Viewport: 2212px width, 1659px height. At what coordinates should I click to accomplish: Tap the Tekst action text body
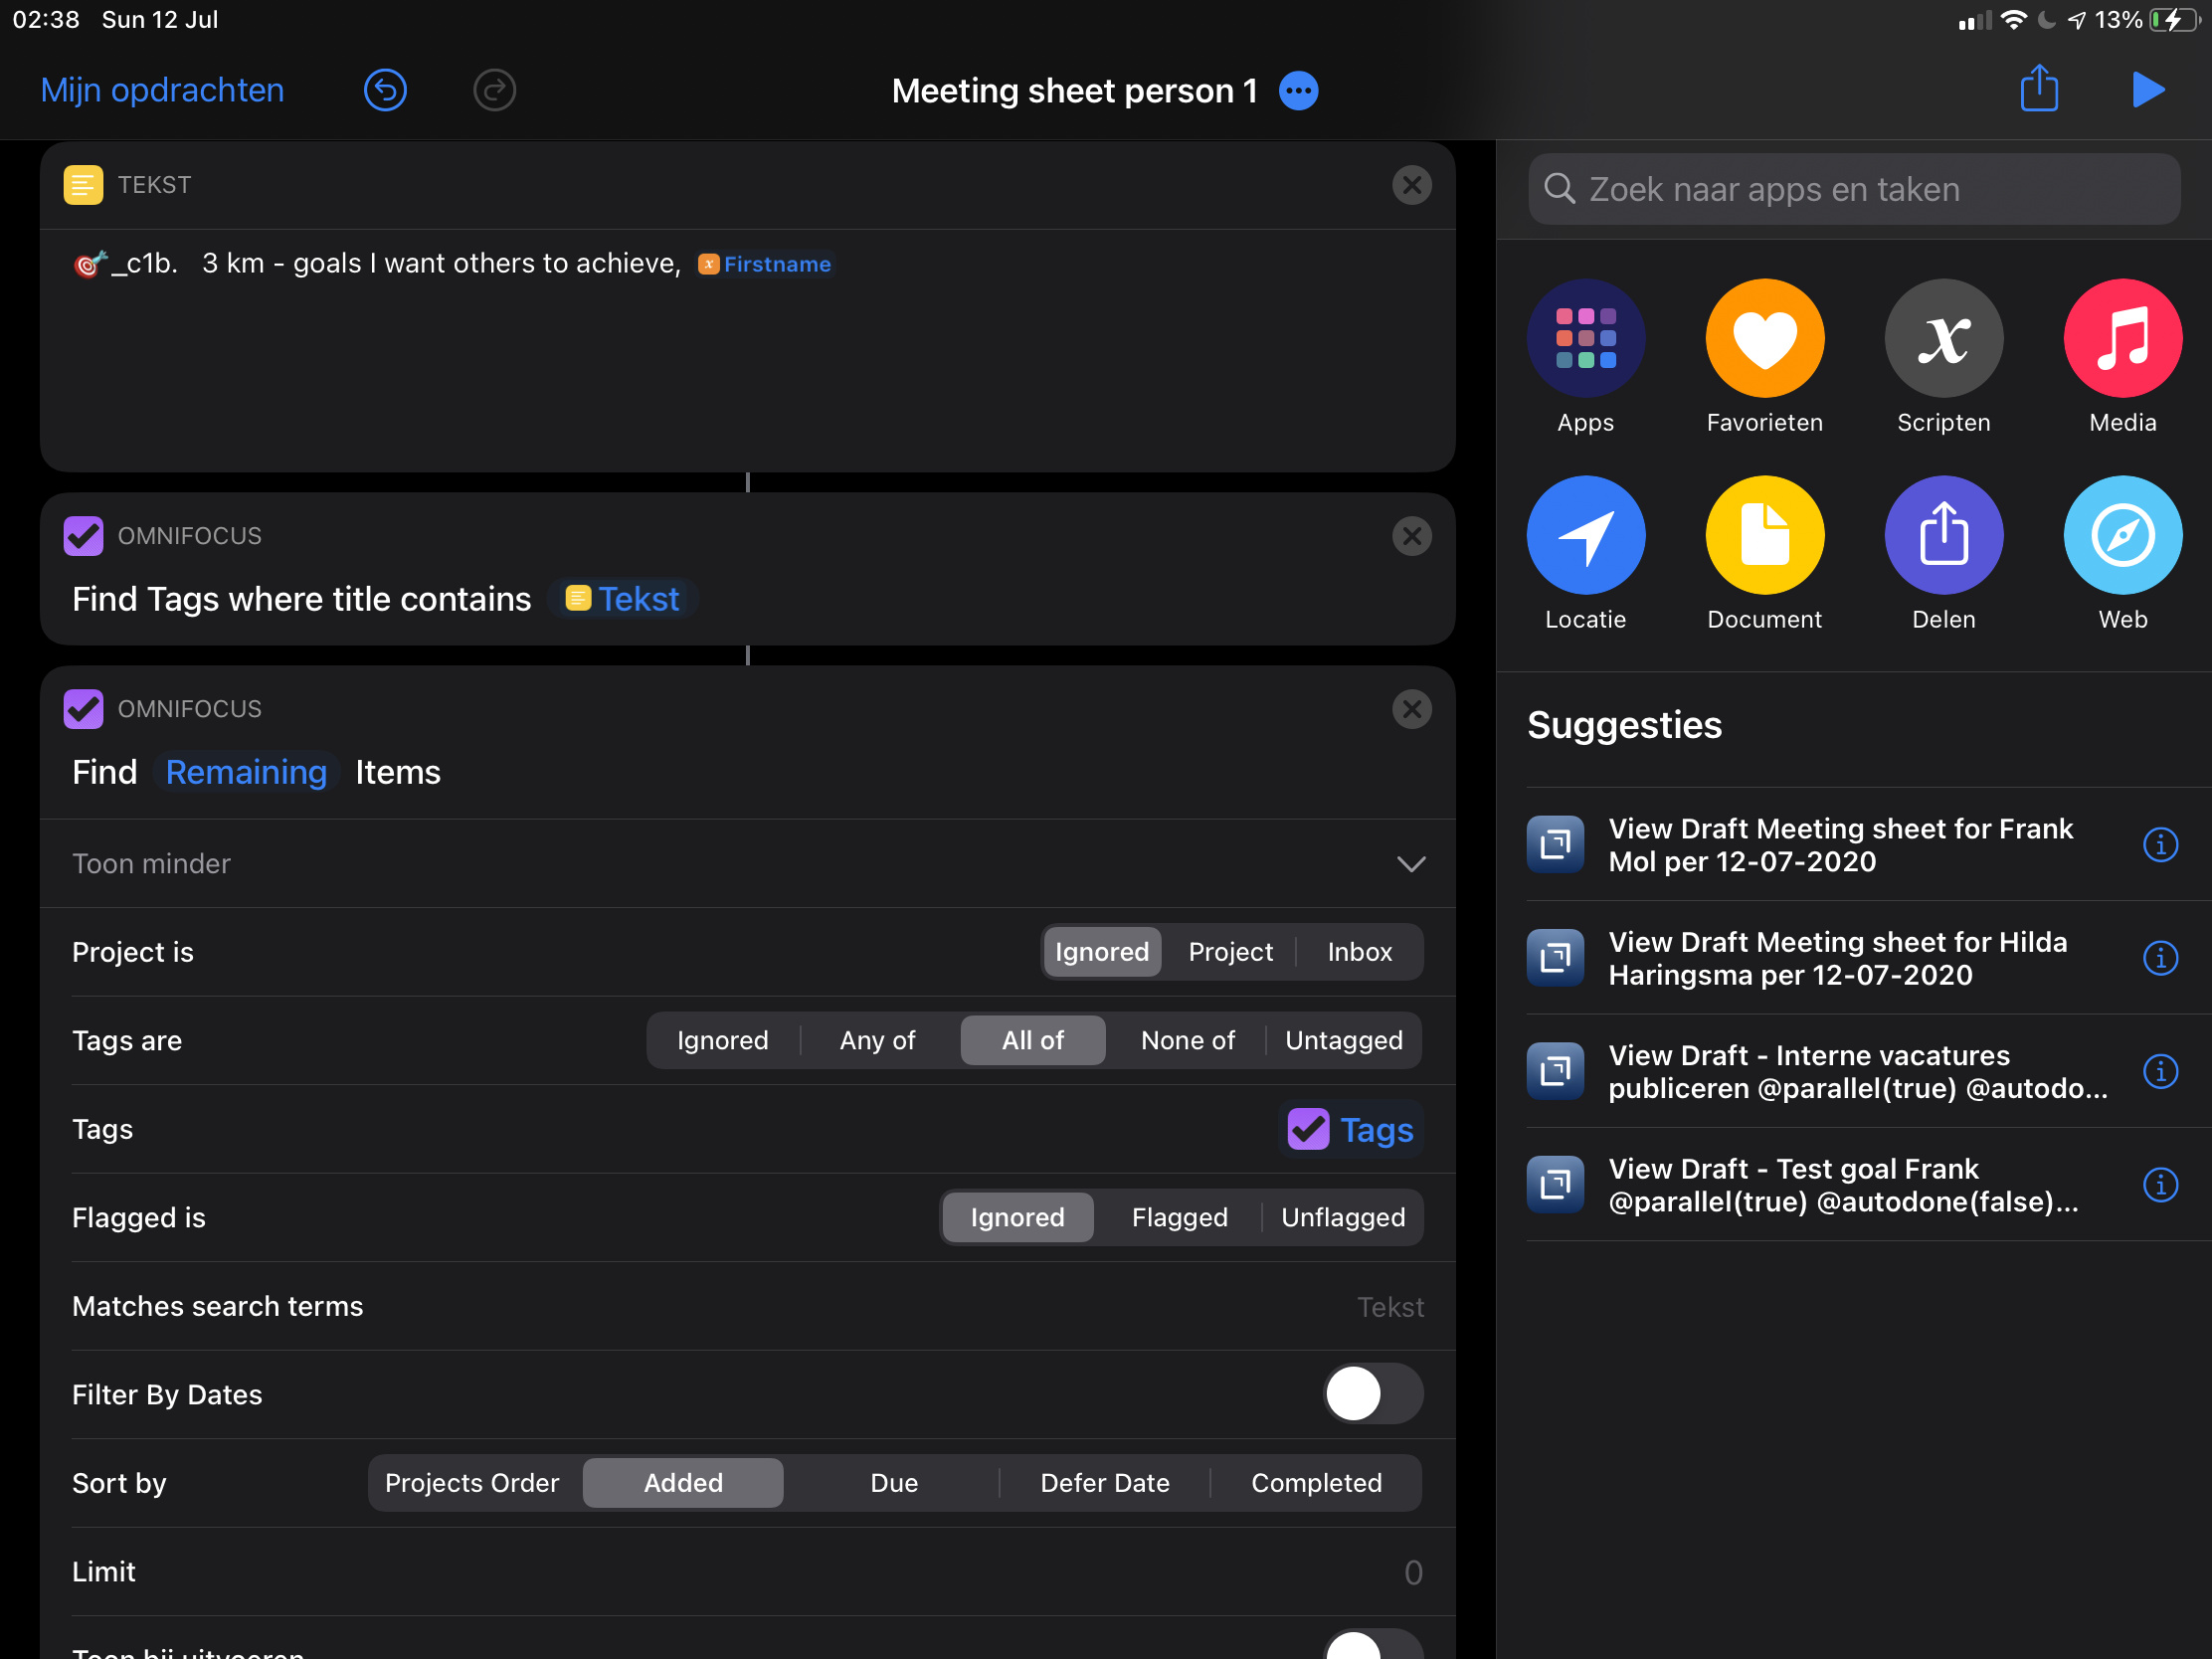click(747, 350)
